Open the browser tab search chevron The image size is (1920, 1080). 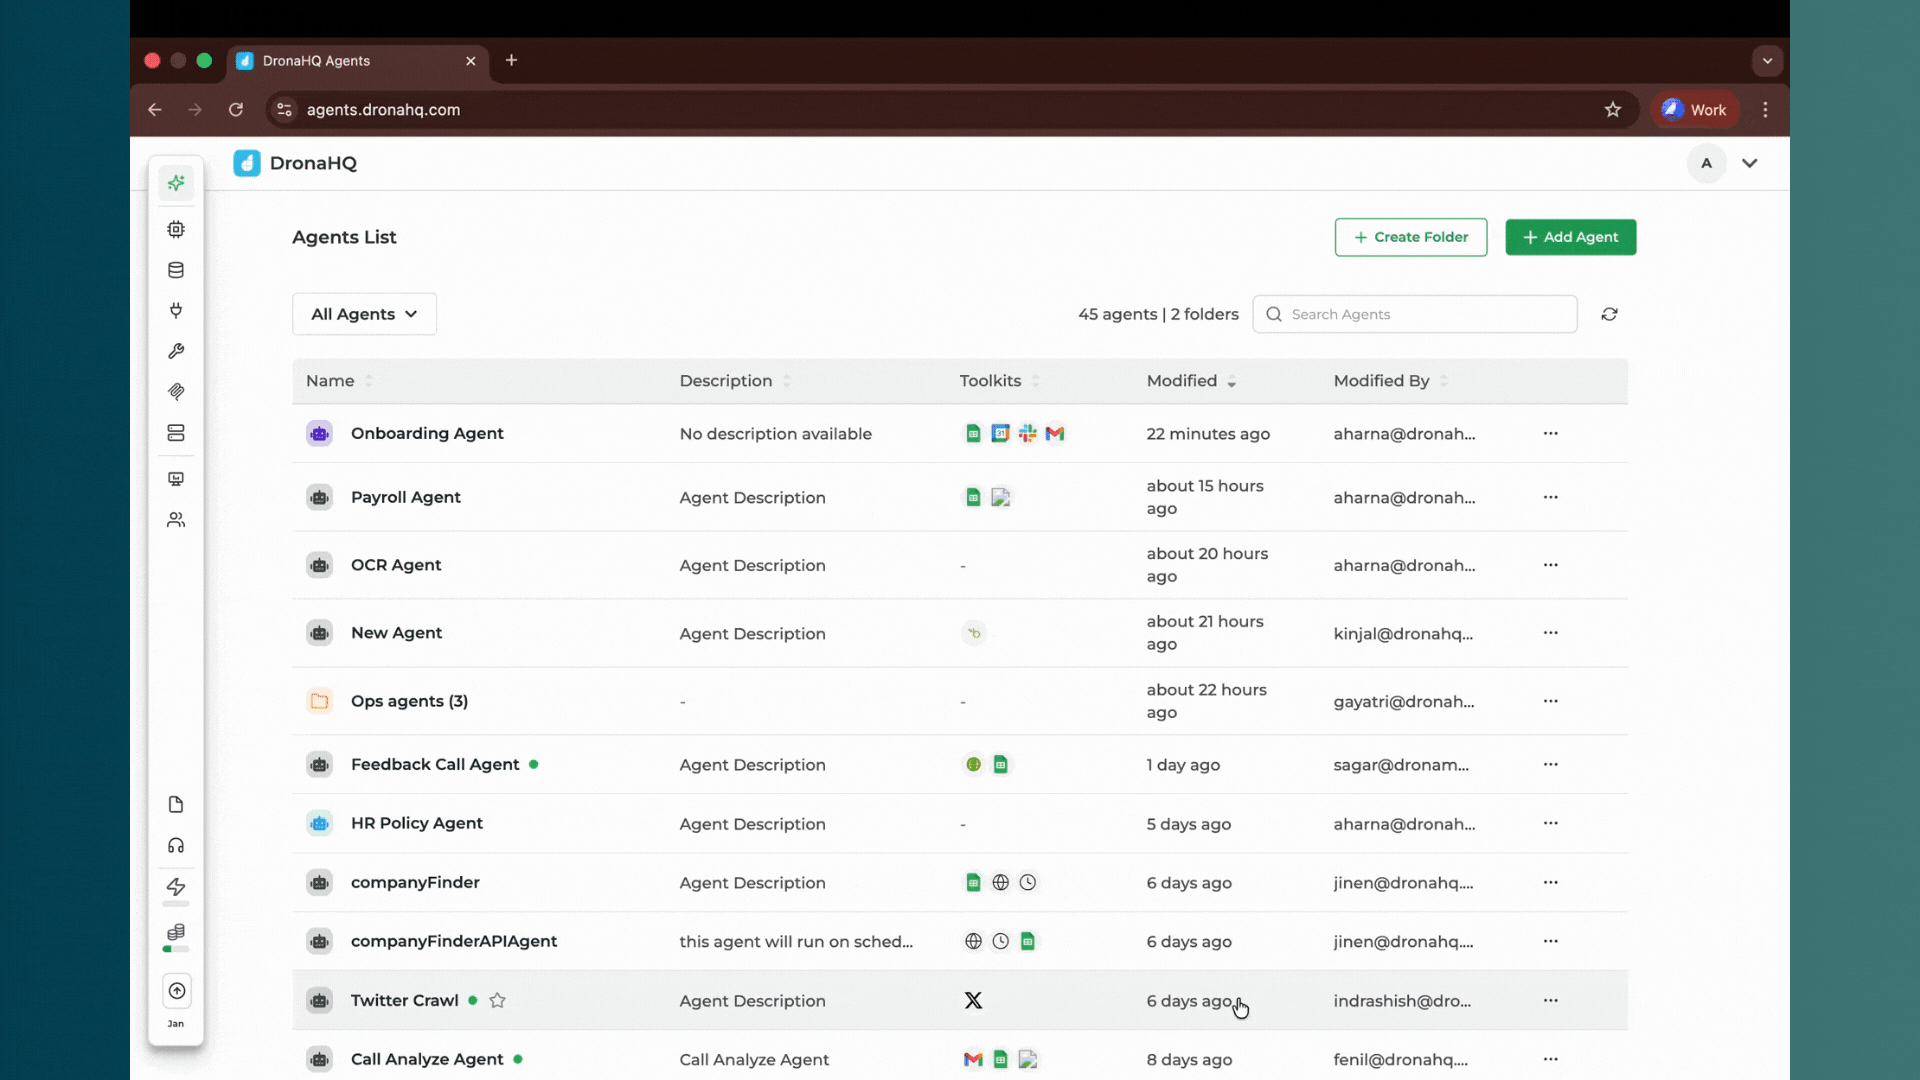coord(1767,61)
